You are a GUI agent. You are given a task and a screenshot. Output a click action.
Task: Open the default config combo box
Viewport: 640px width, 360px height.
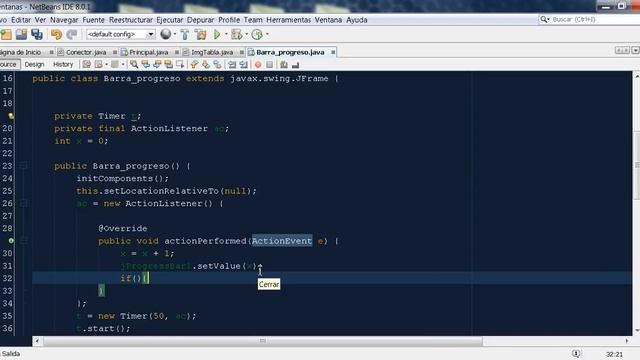(x=120, y=35)
